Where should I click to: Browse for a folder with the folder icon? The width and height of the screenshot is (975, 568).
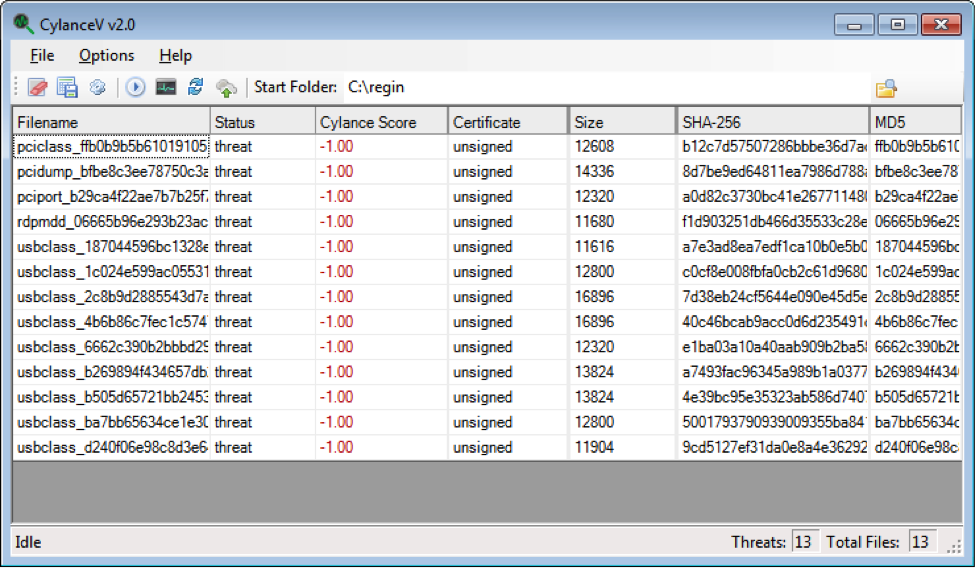[886, 89]
